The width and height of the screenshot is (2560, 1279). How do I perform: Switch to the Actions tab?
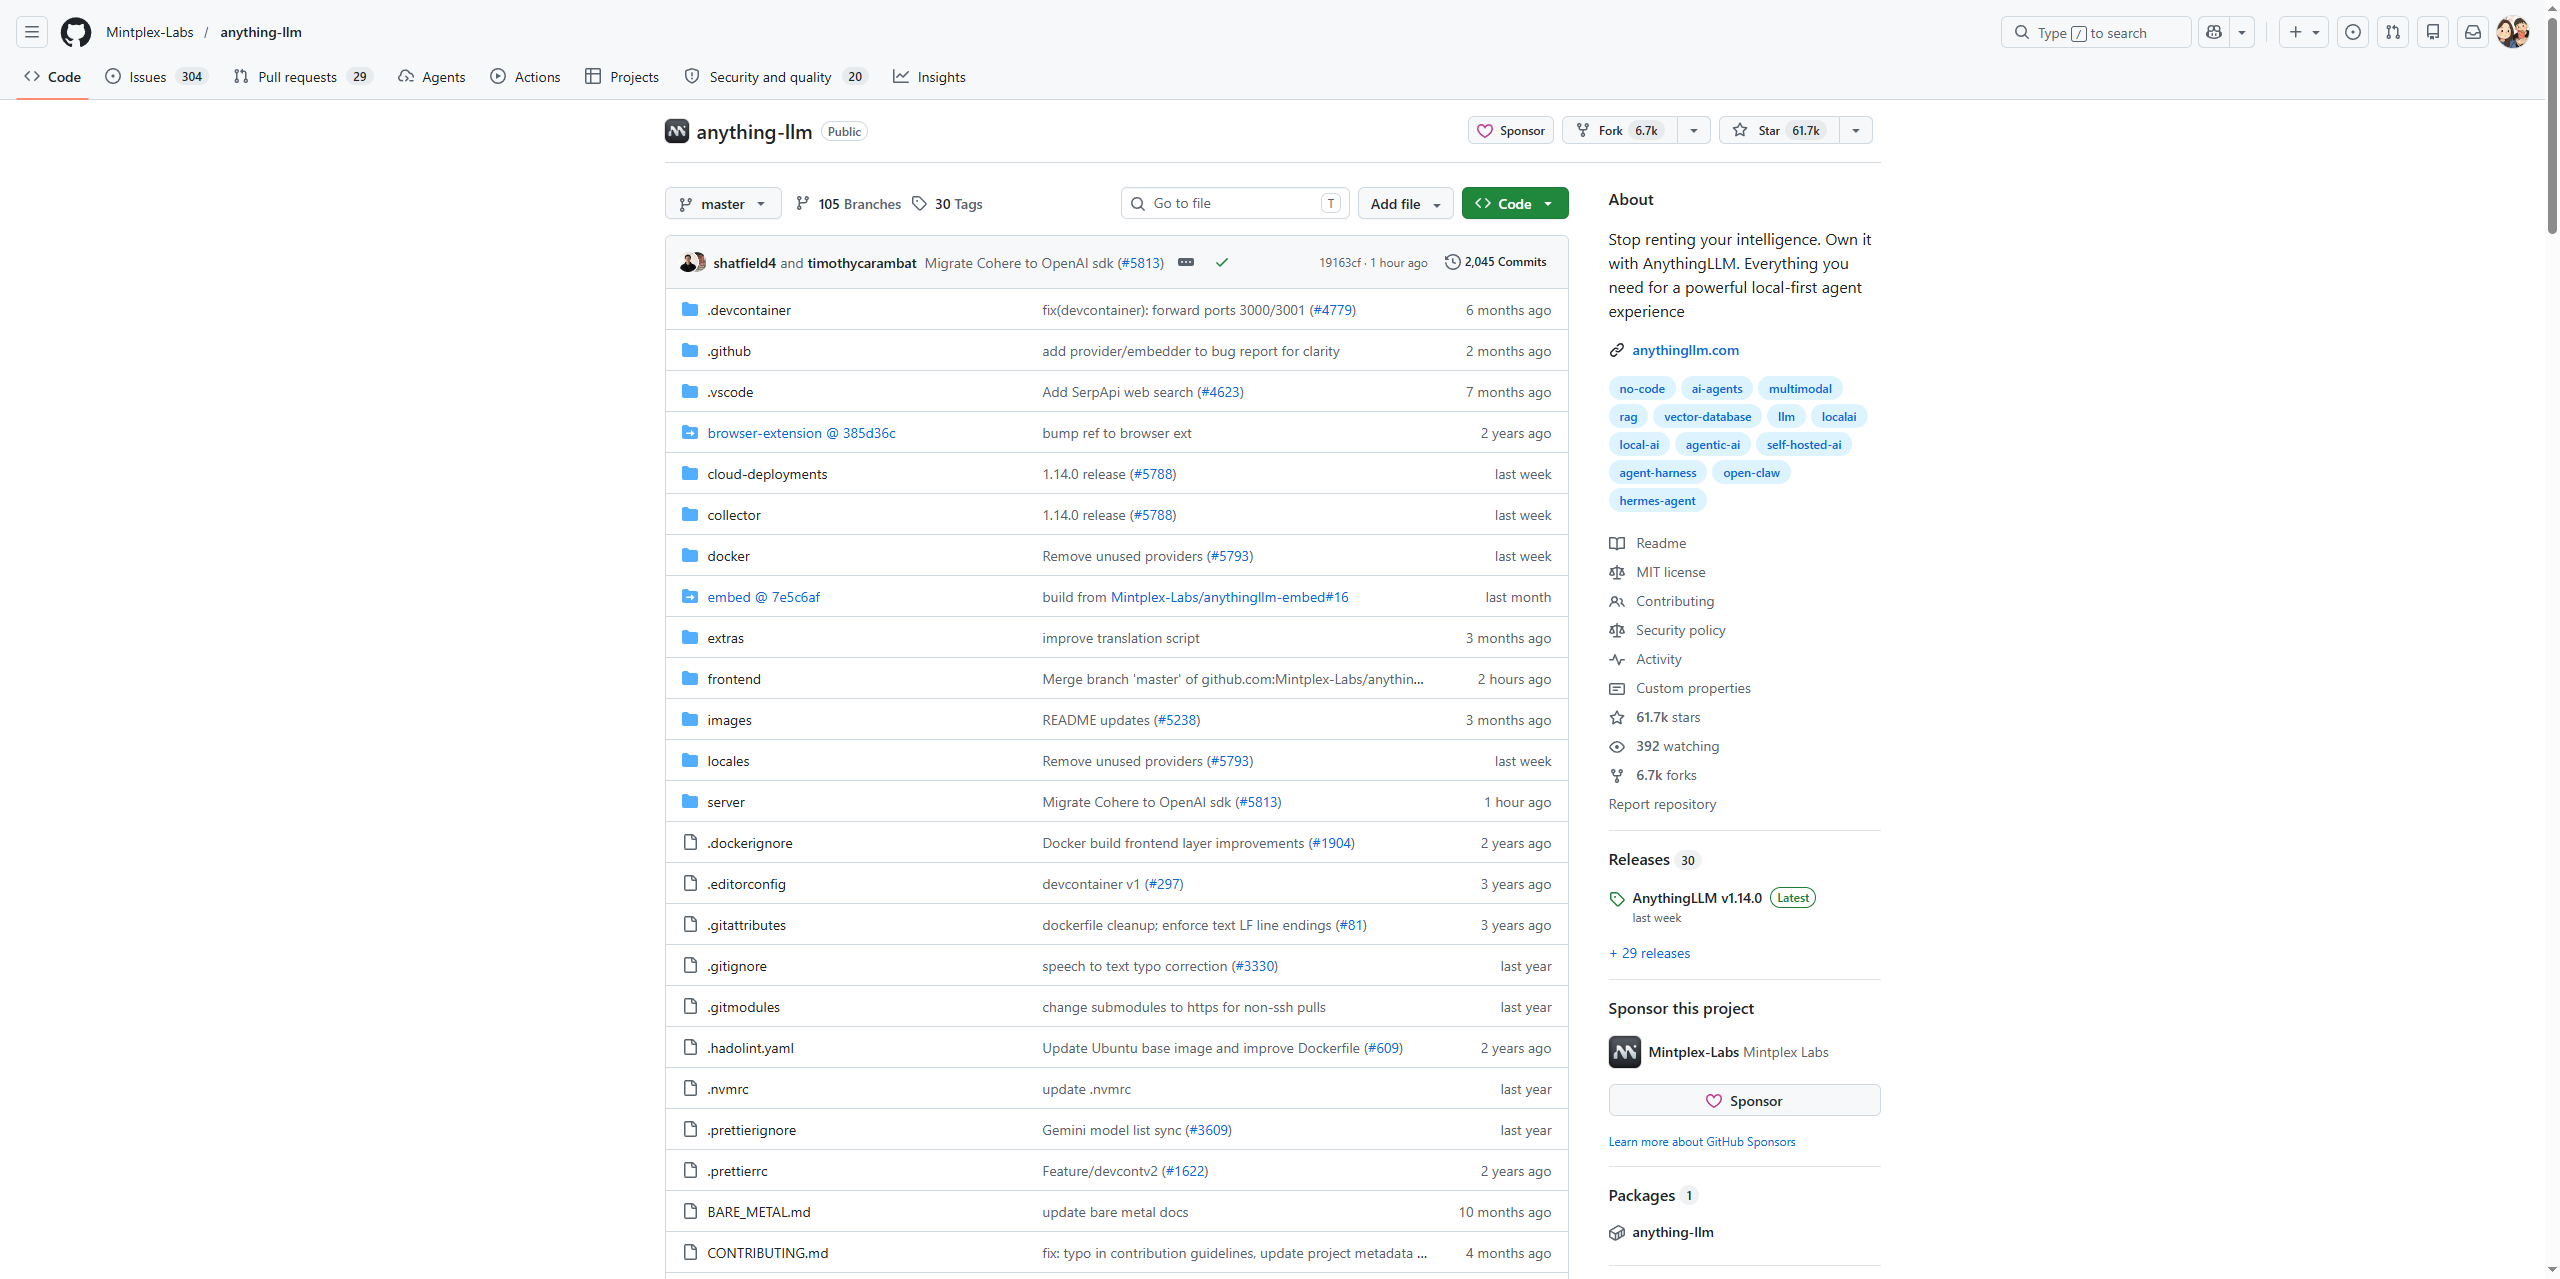[x=525, y=76]
